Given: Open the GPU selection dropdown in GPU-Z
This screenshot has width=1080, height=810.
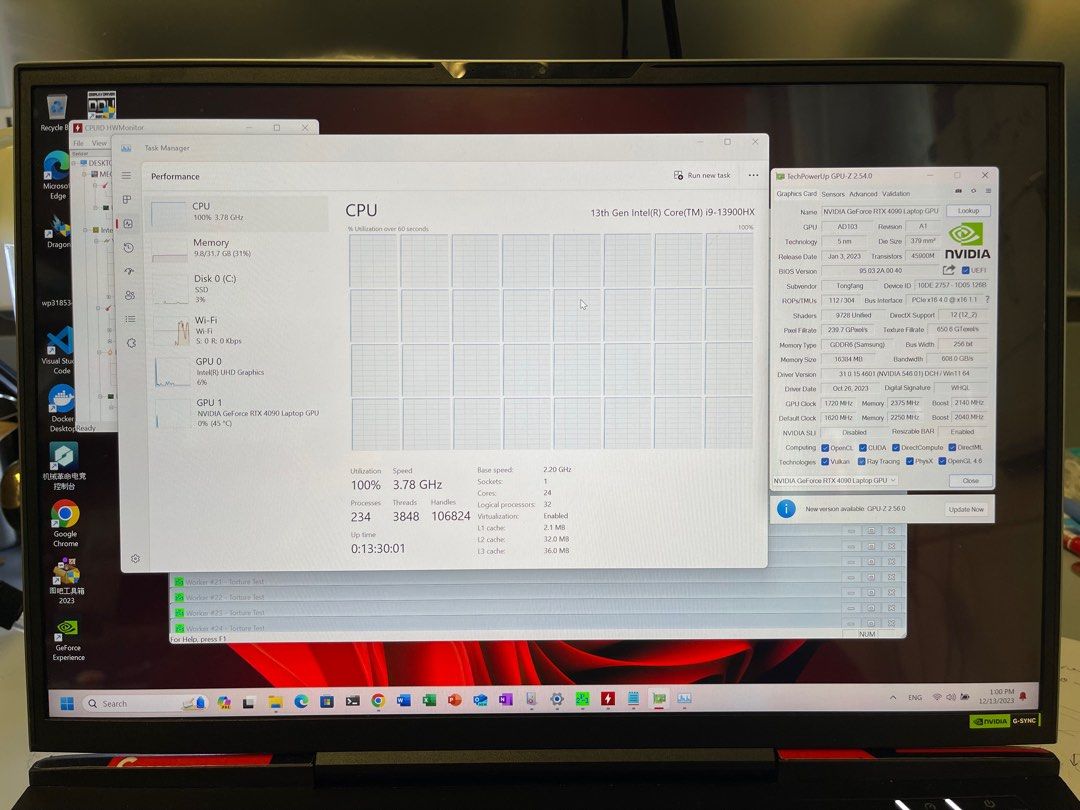Looking at the screenshot, I should click(x=893, y=481).
